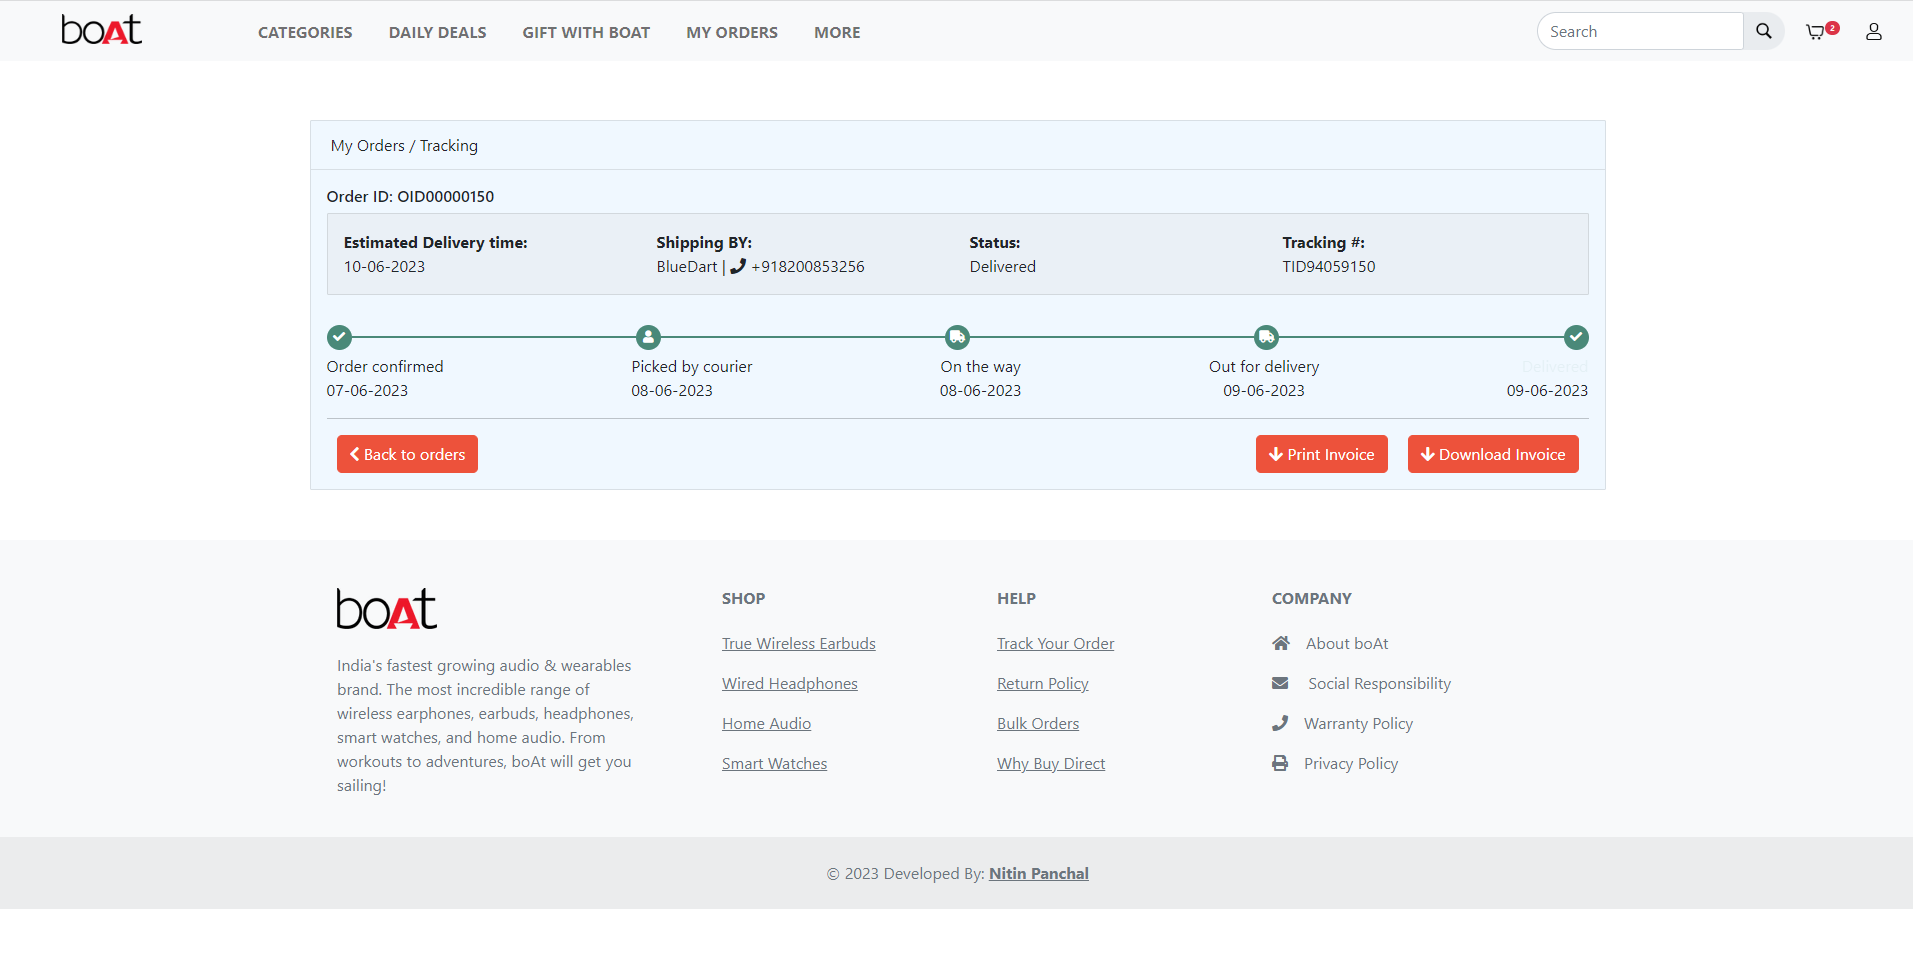Screen dimensions: 1913x968
Task: Open the user account icon
Action: pos(1874,32)
